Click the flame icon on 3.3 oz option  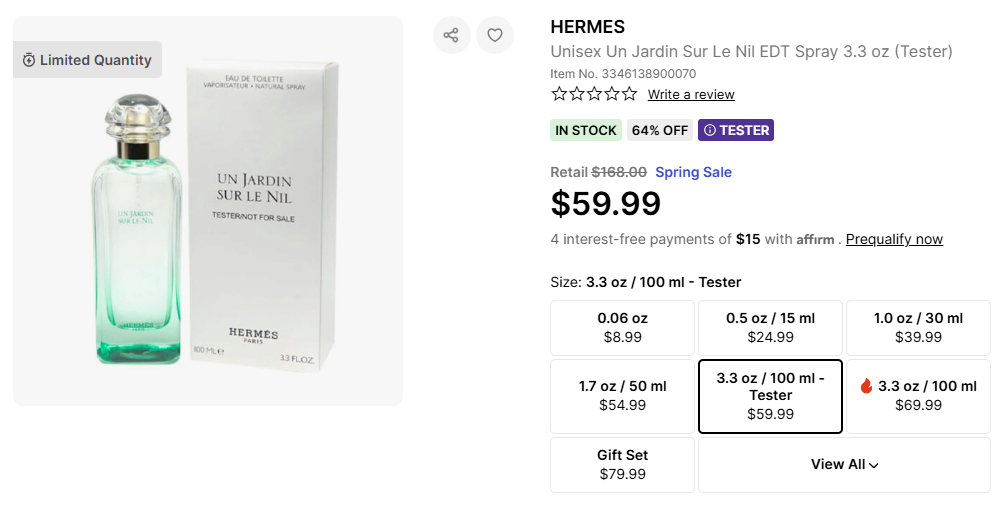(866, 386)
